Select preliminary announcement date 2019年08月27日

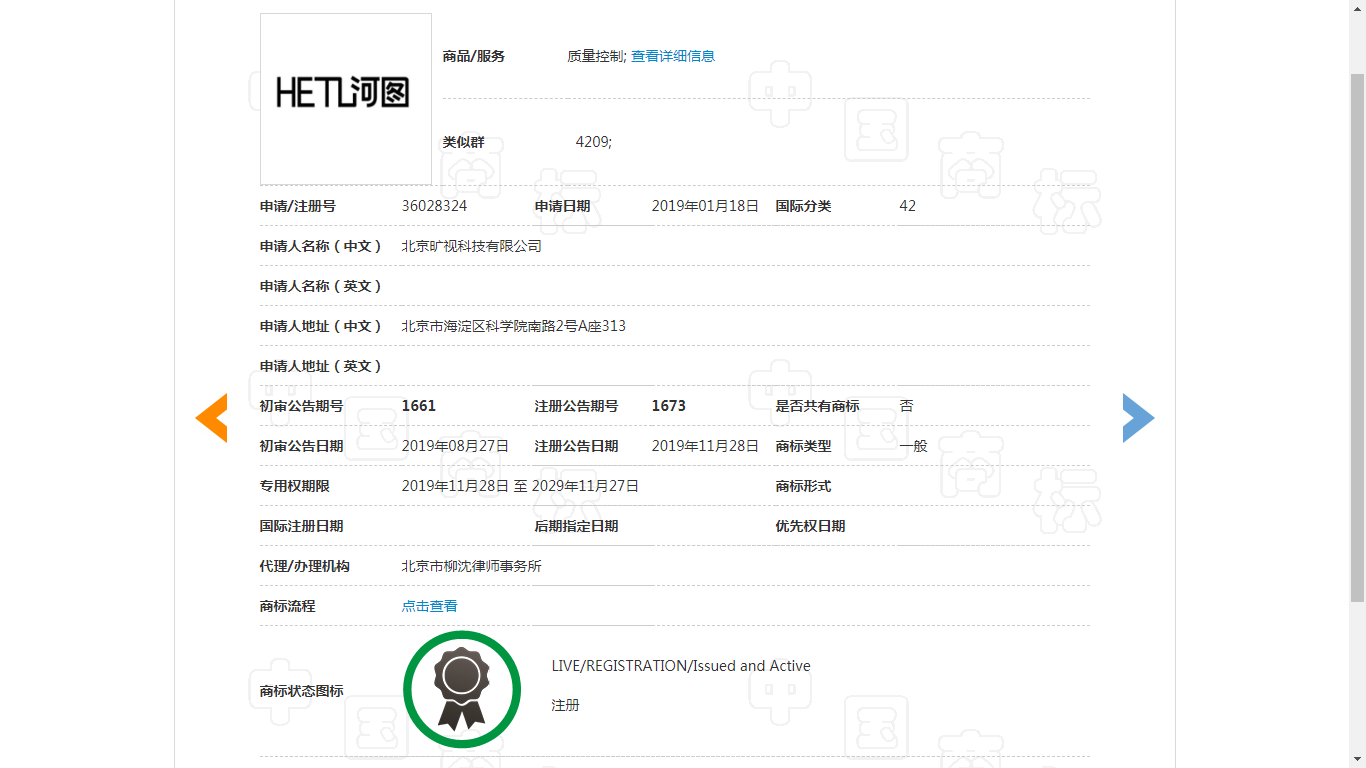click(455, 446)
